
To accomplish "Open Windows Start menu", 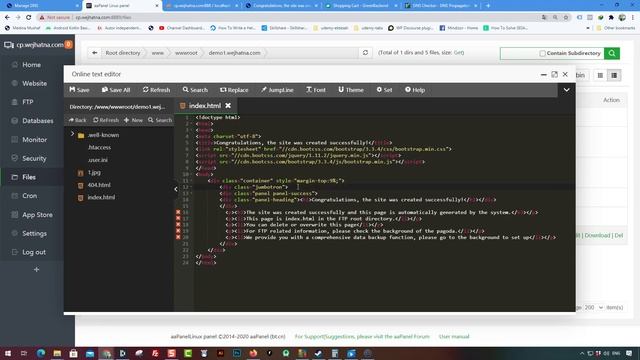I will click(x=7, y=353).
